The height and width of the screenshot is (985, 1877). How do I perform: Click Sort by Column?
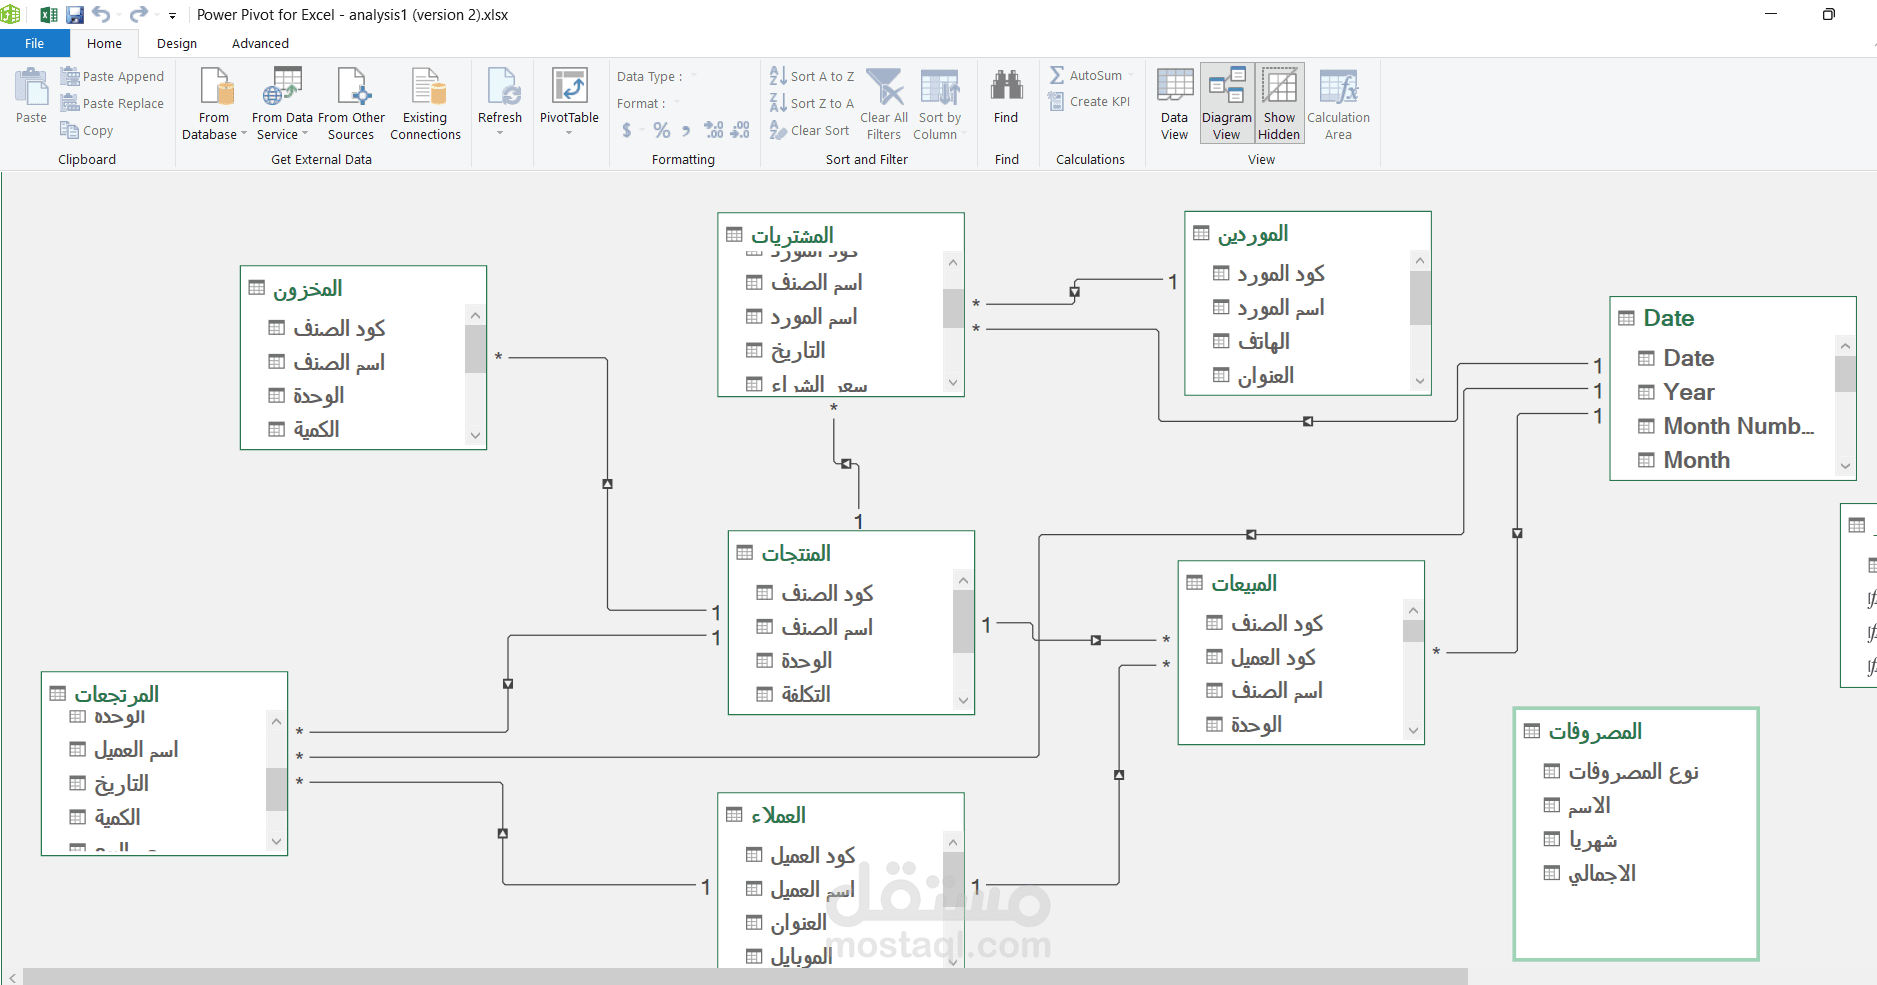click(x=939, y=103)
